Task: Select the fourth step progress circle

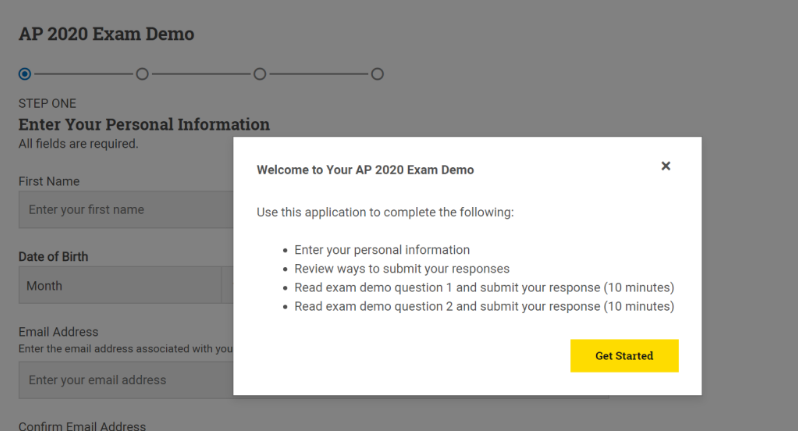Action: tap(377, 74)
